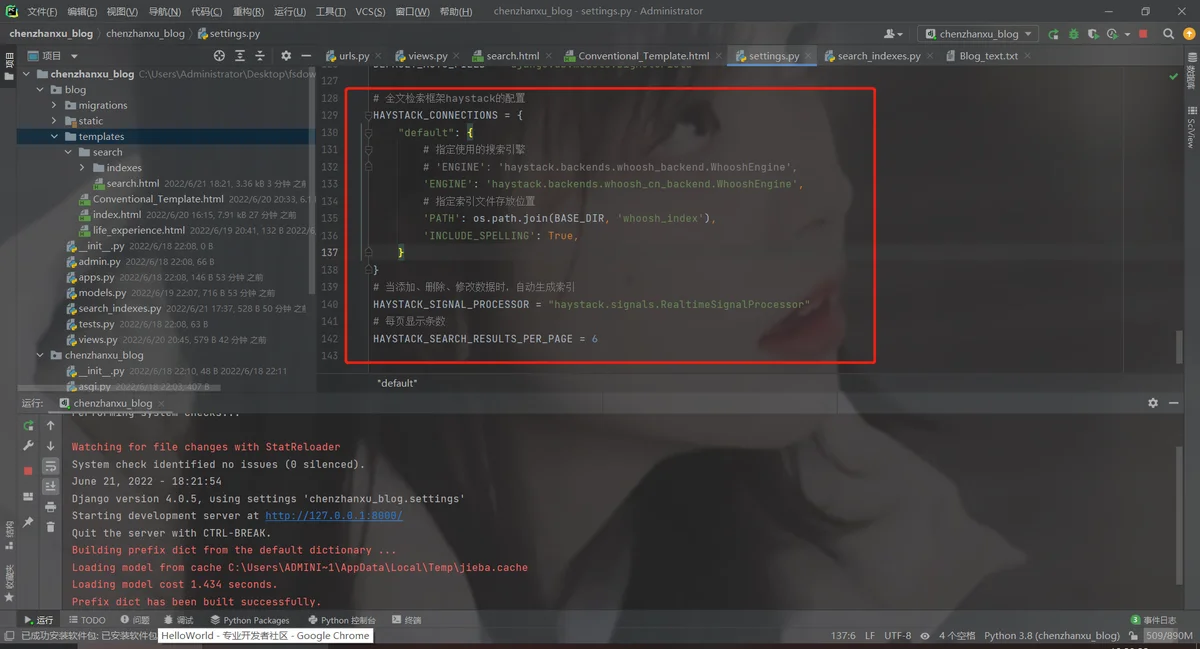The width and height of the screenshot is (1200, 649).
Task: Stop the server via red square in the run panel
Action: [28, 470]
